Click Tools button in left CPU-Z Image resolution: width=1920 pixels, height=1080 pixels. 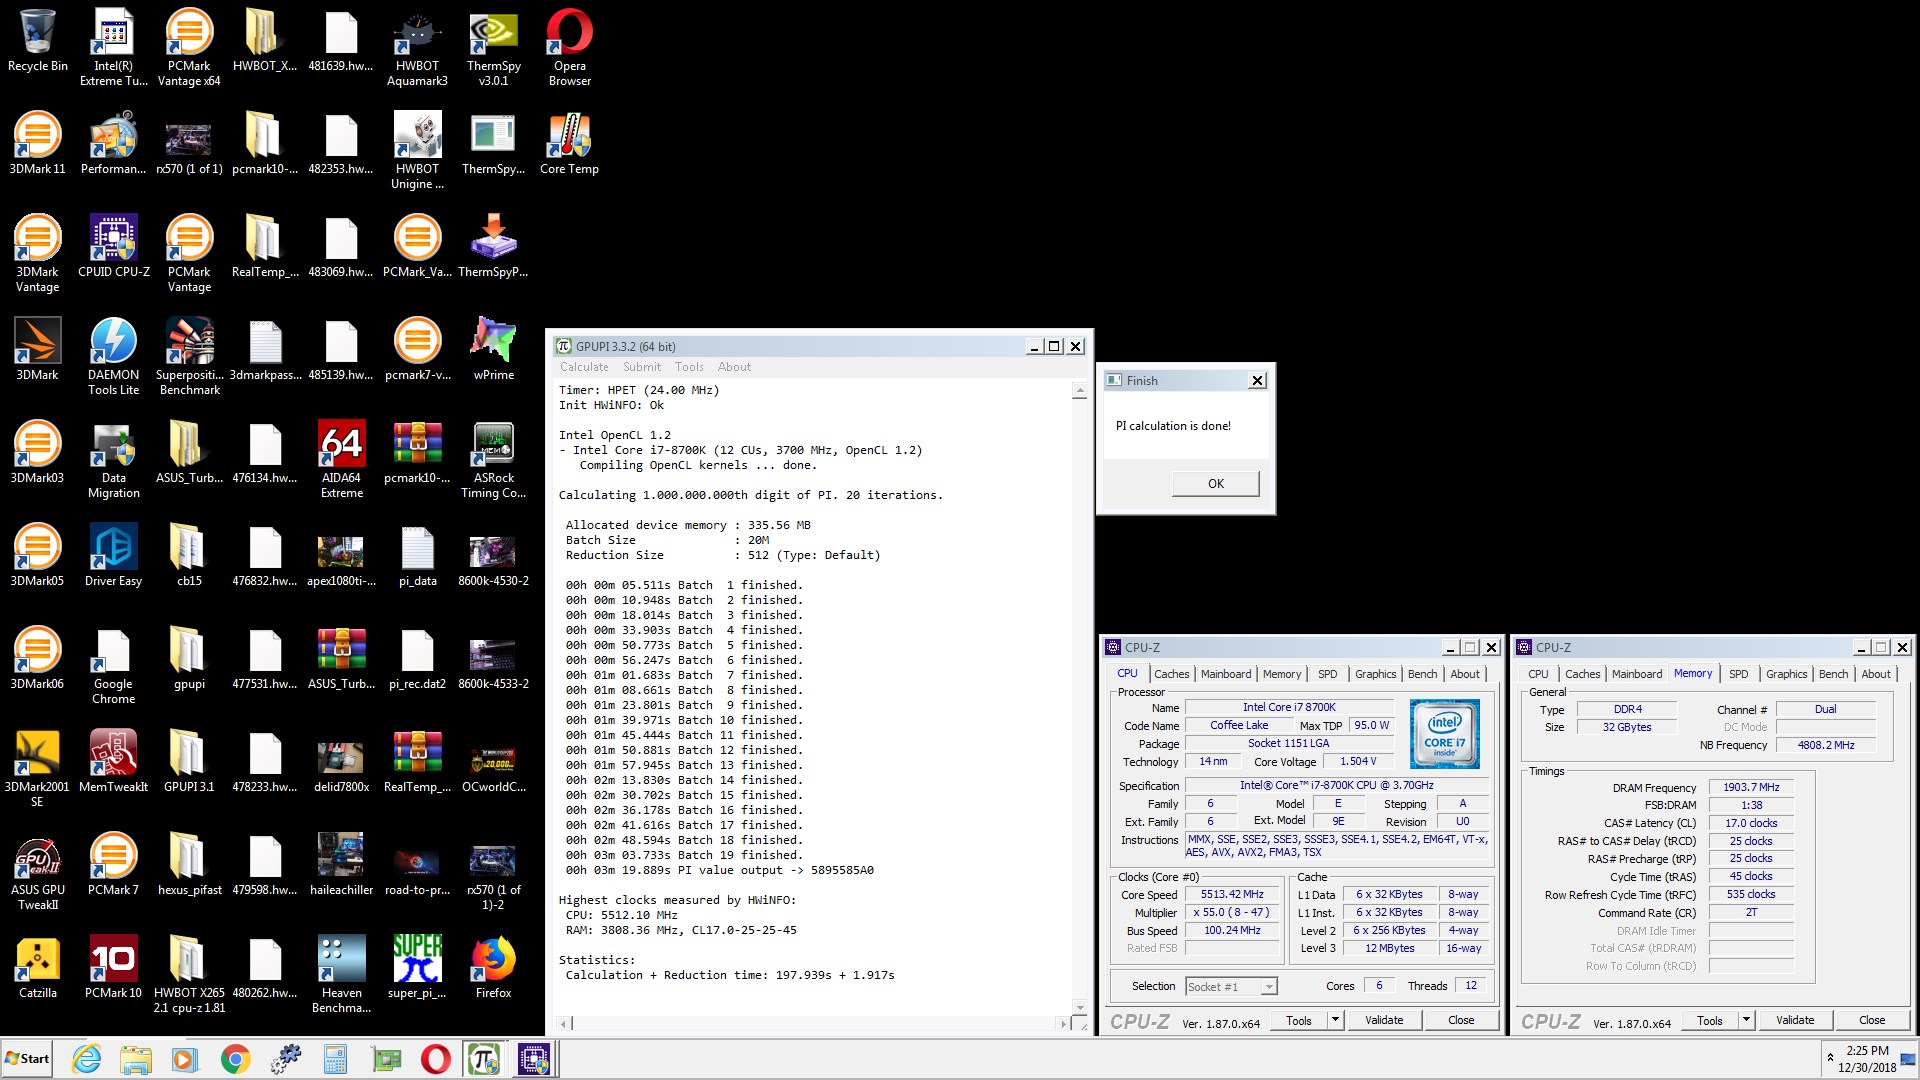[1299, 1020]
